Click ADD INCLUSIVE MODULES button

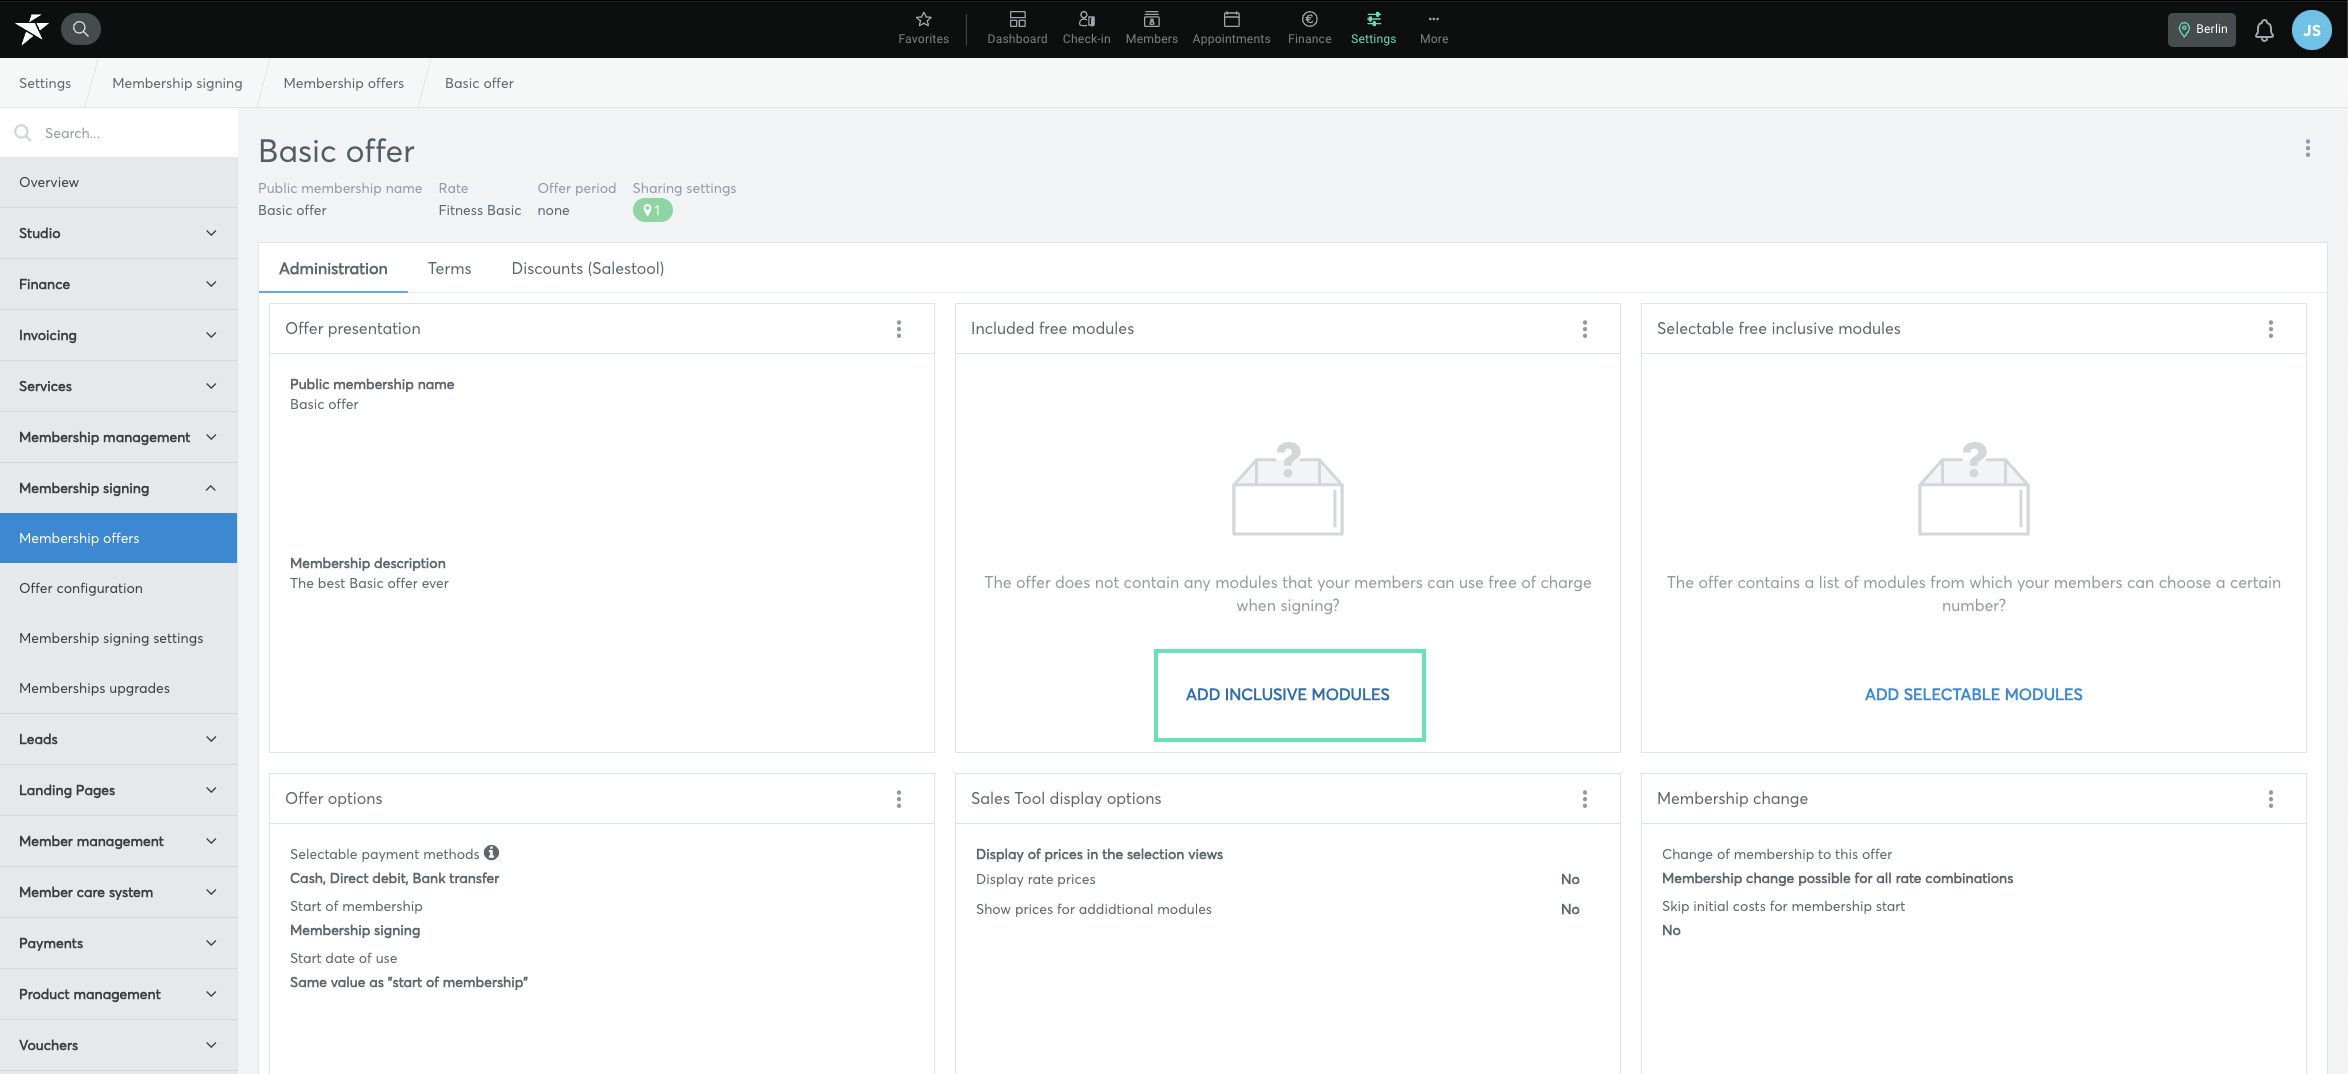click(1289, 695)
